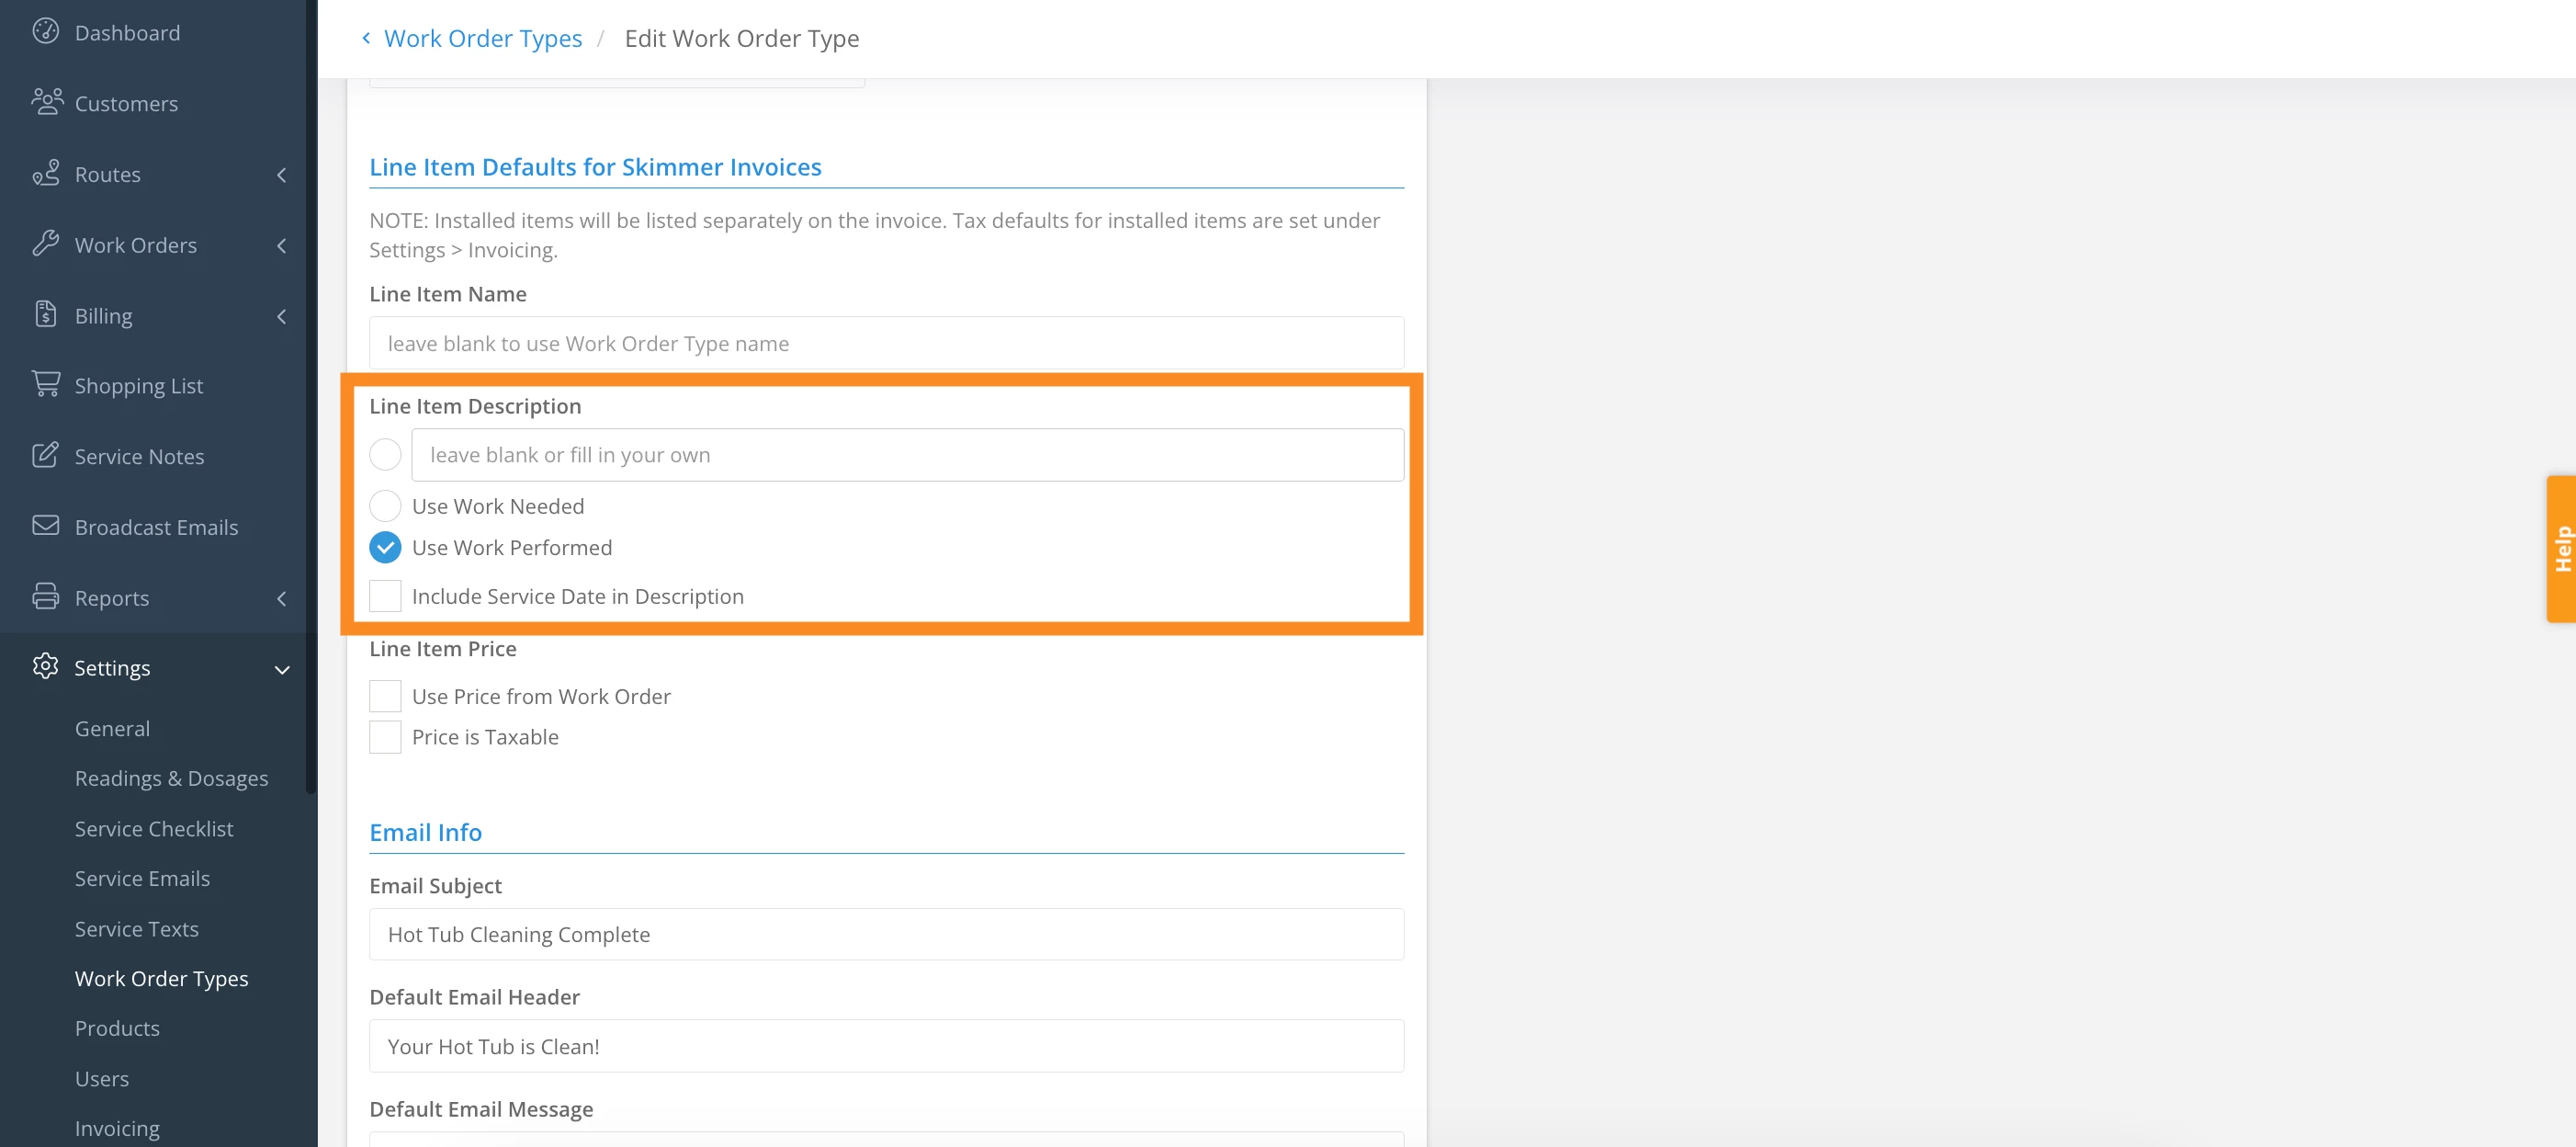Open the Products settings page
This screenshot has height=1147, width=2576.
(117, 1028)
